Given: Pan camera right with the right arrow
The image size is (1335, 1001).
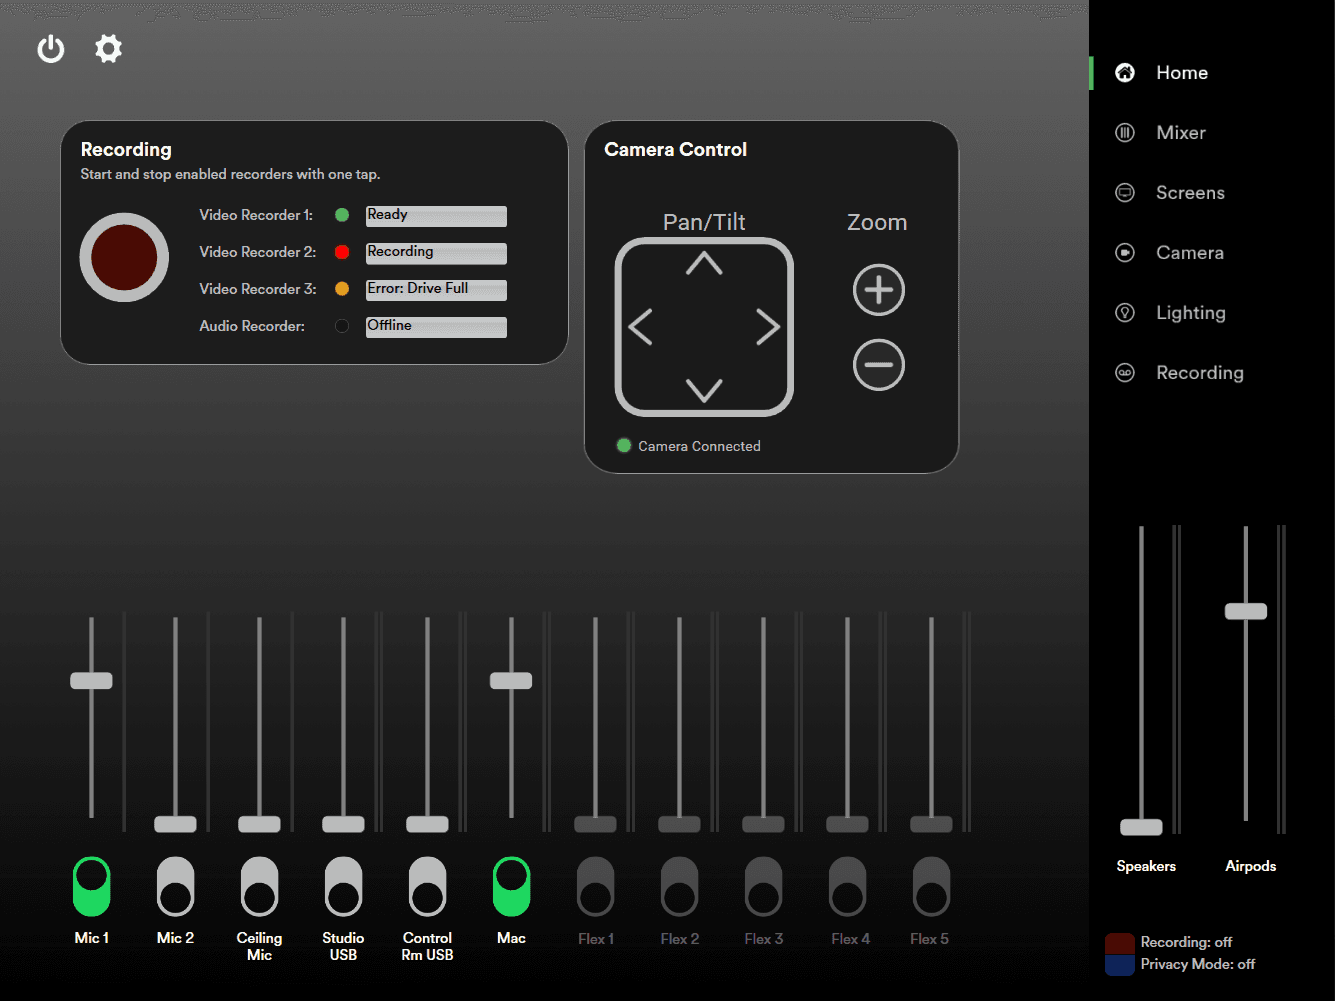Looking at the screenshot, I should pos(767,327).
